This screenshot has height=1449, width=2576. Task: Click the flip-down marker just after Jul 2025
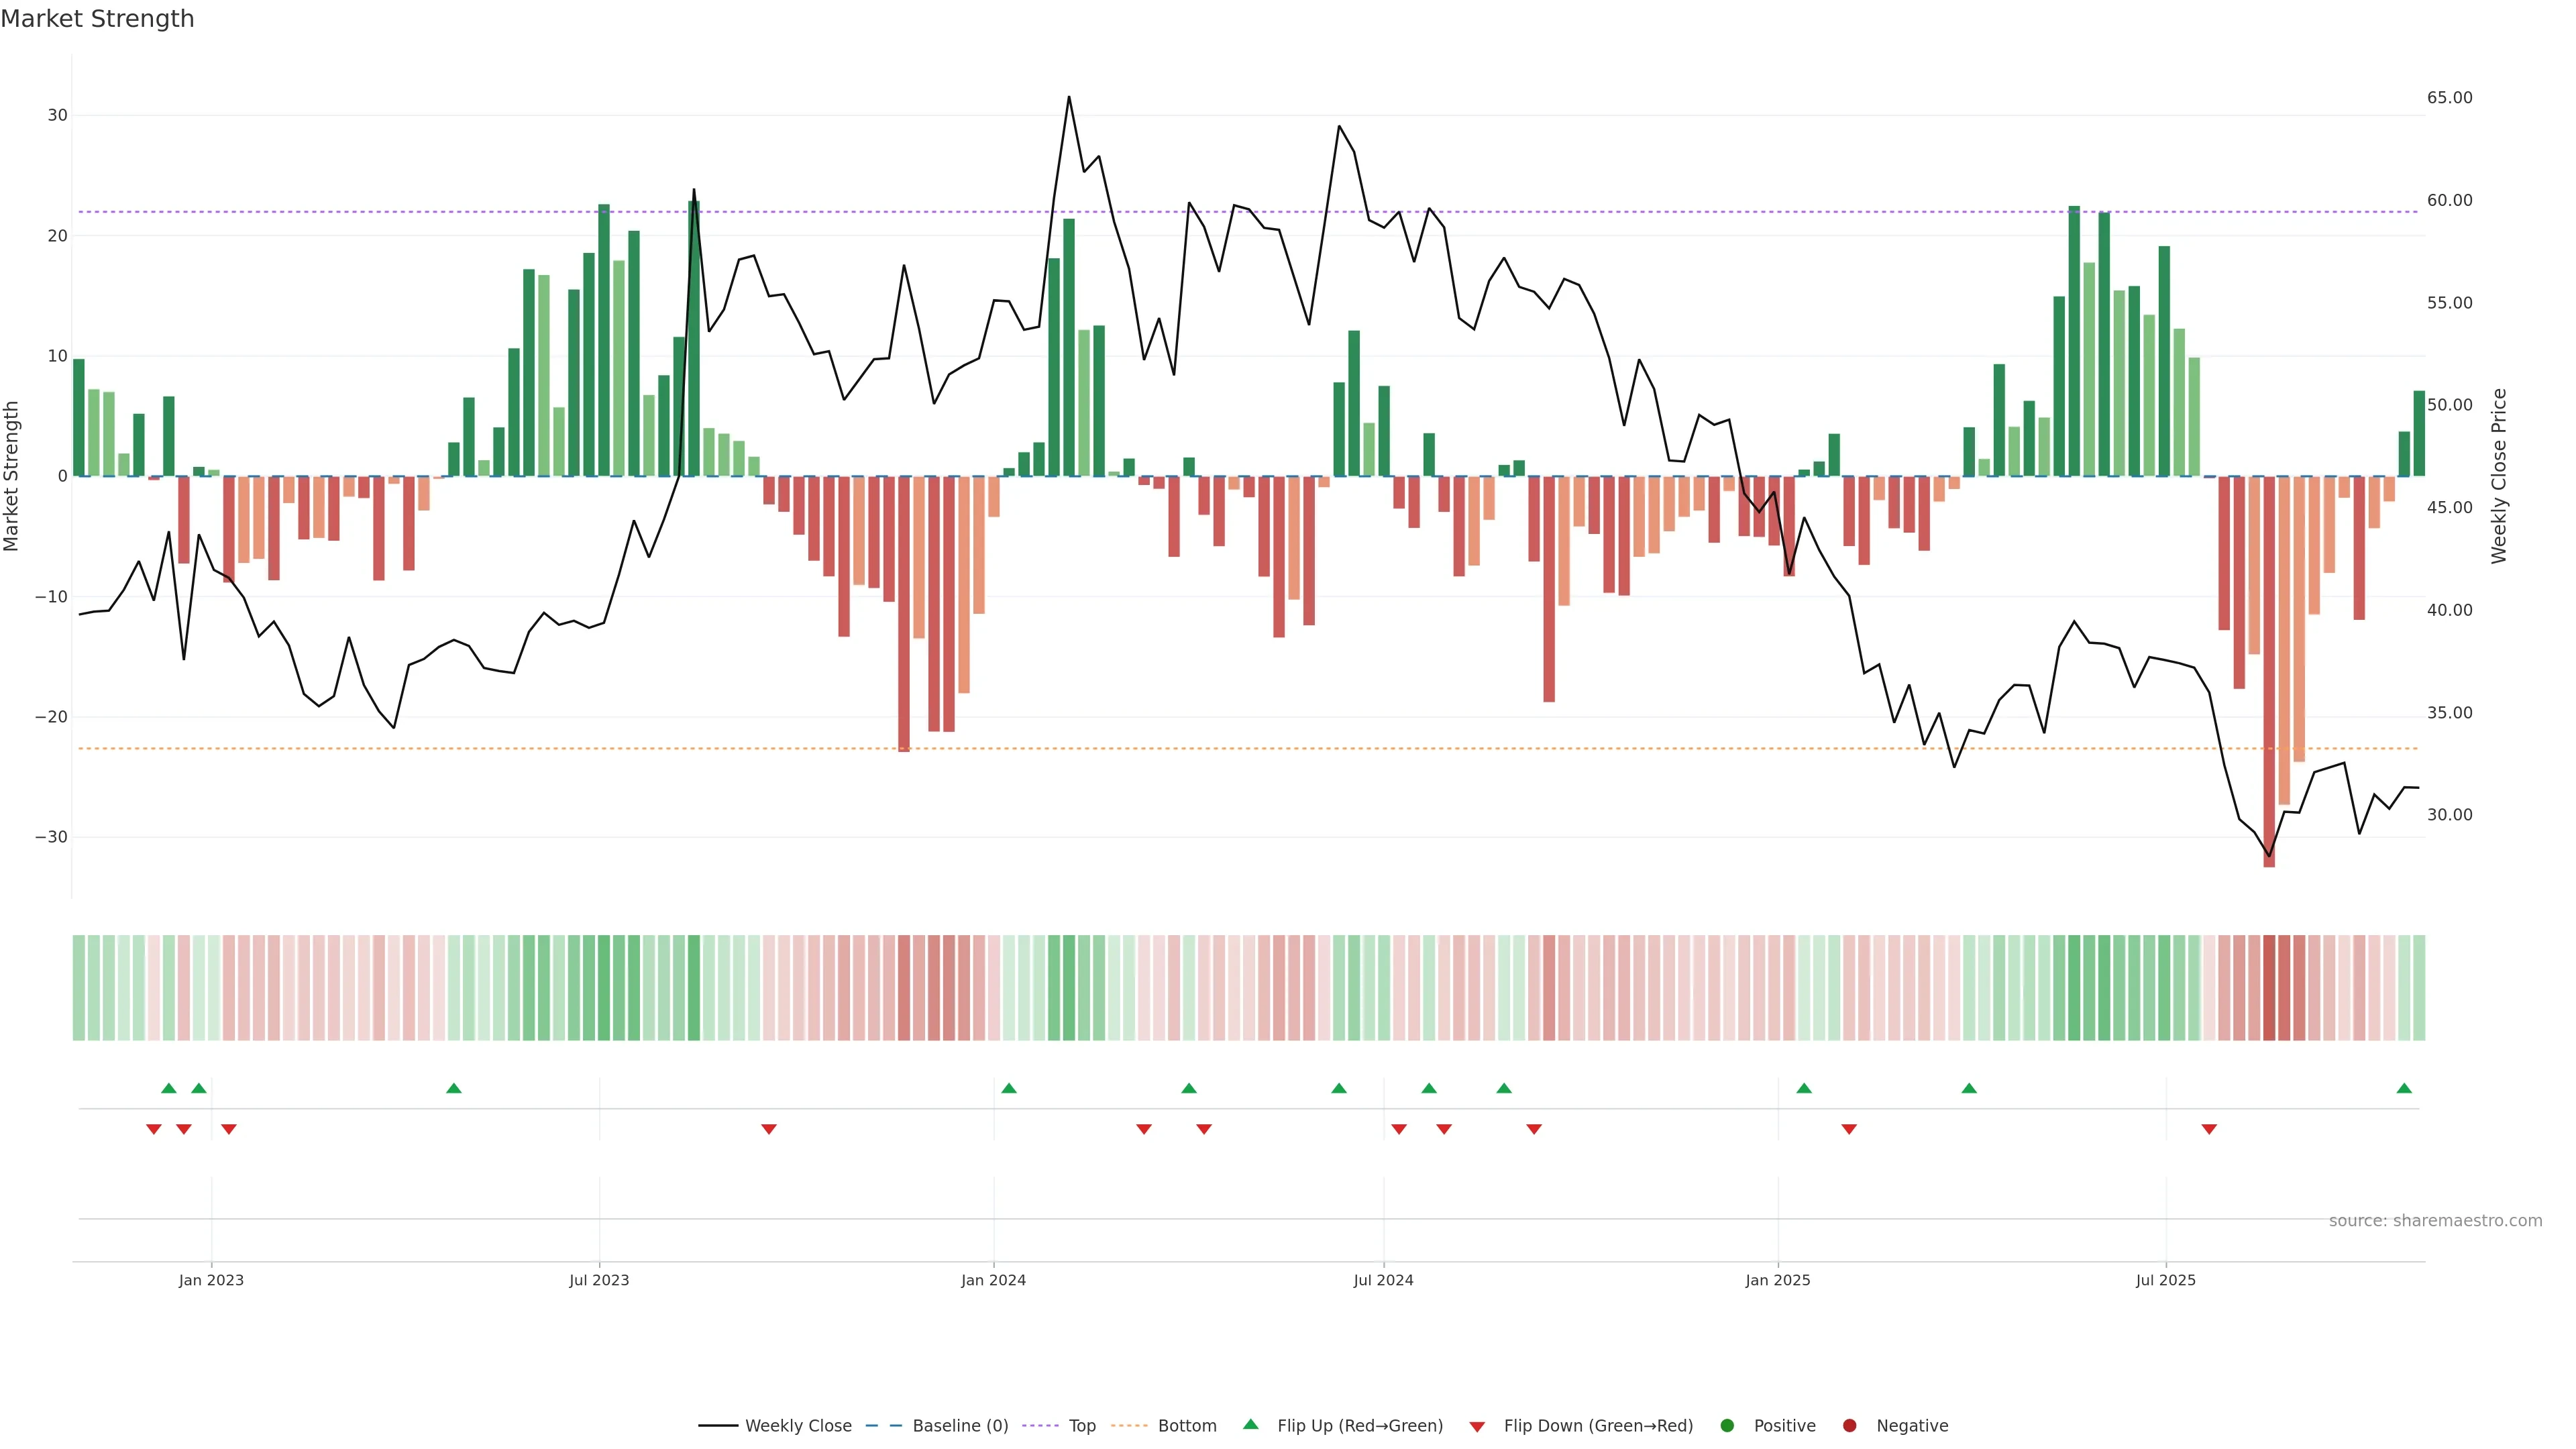click(2209, 1129)
